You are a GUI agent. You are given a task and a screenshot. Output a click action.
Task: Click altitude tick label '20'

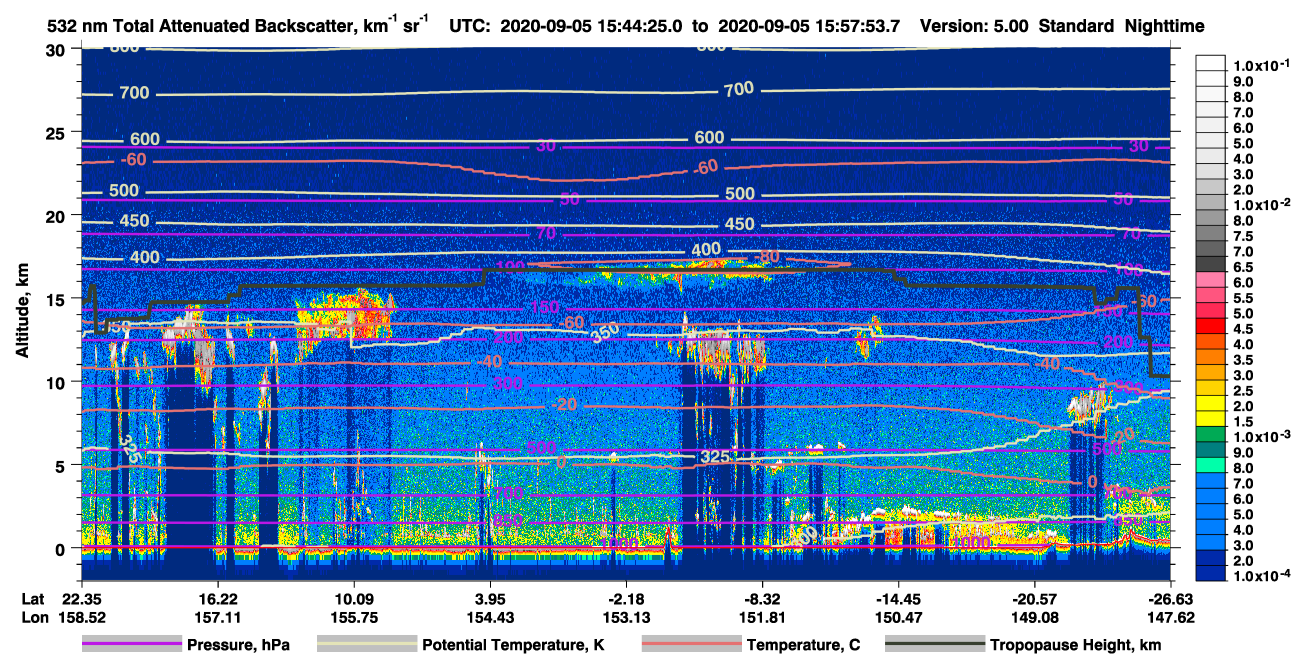coord(57,215)
